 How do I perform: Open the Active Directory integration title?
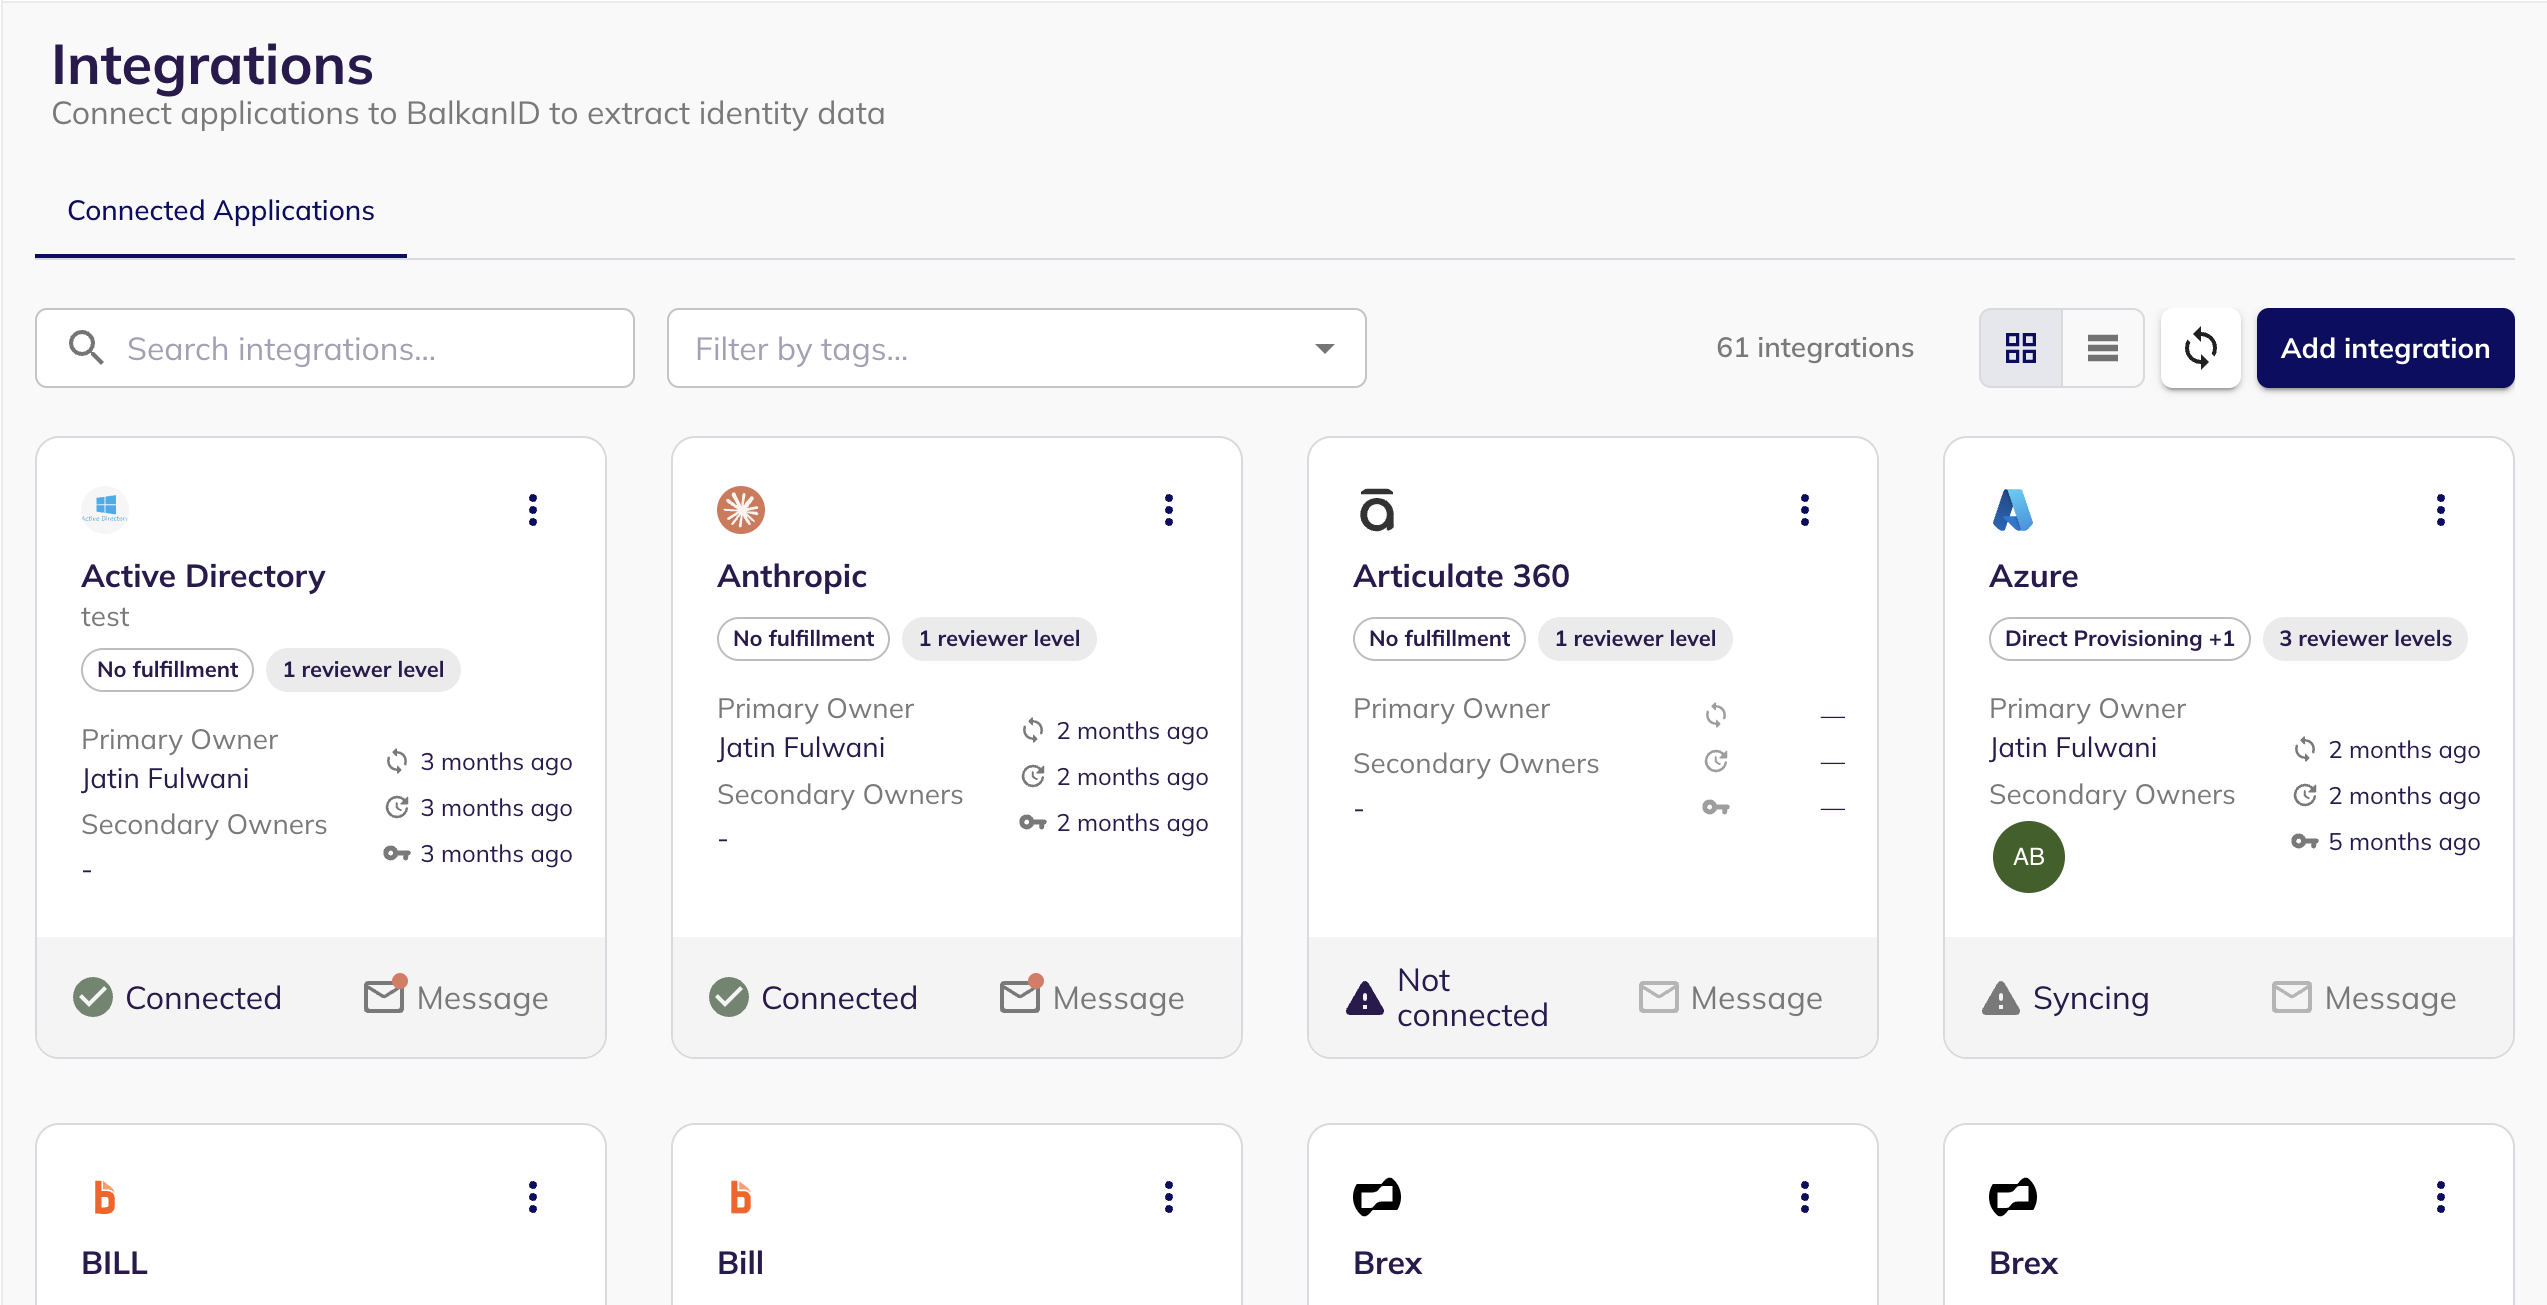tap(203, 576)
